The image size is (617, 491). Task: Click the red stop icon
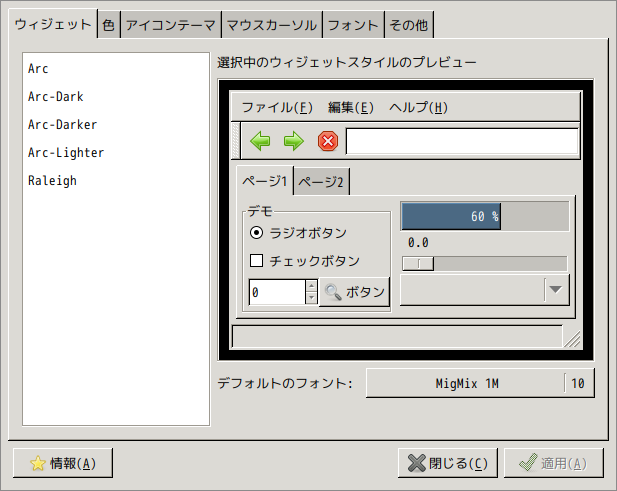[328, 141]
